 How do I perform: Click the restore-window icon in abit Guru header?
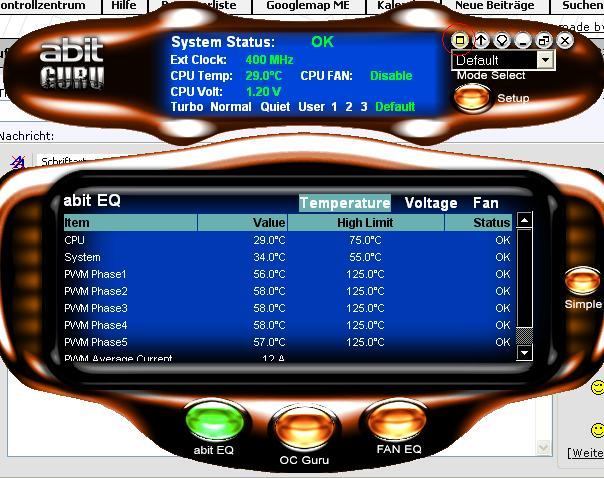[x=544, y=40]
